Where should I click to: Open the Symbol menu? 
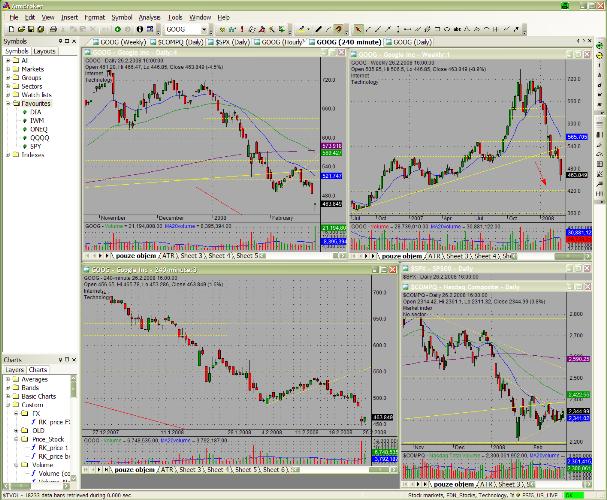pyautogui.click(x=122, y=17)
